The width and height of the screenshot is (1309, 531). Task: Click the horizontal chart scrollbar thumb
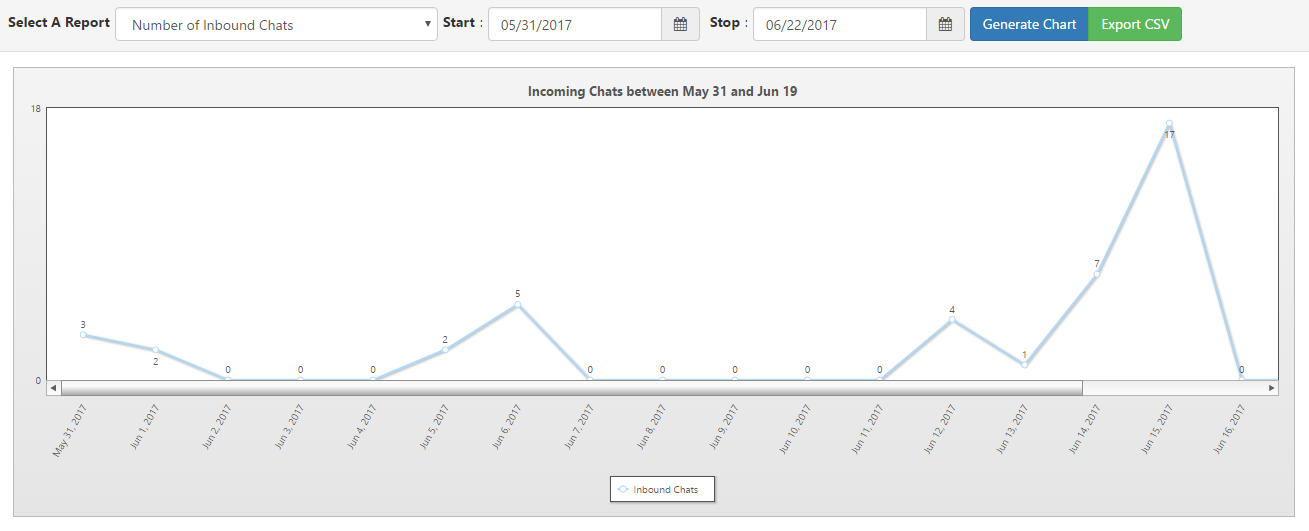pyautogui.click(x=570, y=387)
